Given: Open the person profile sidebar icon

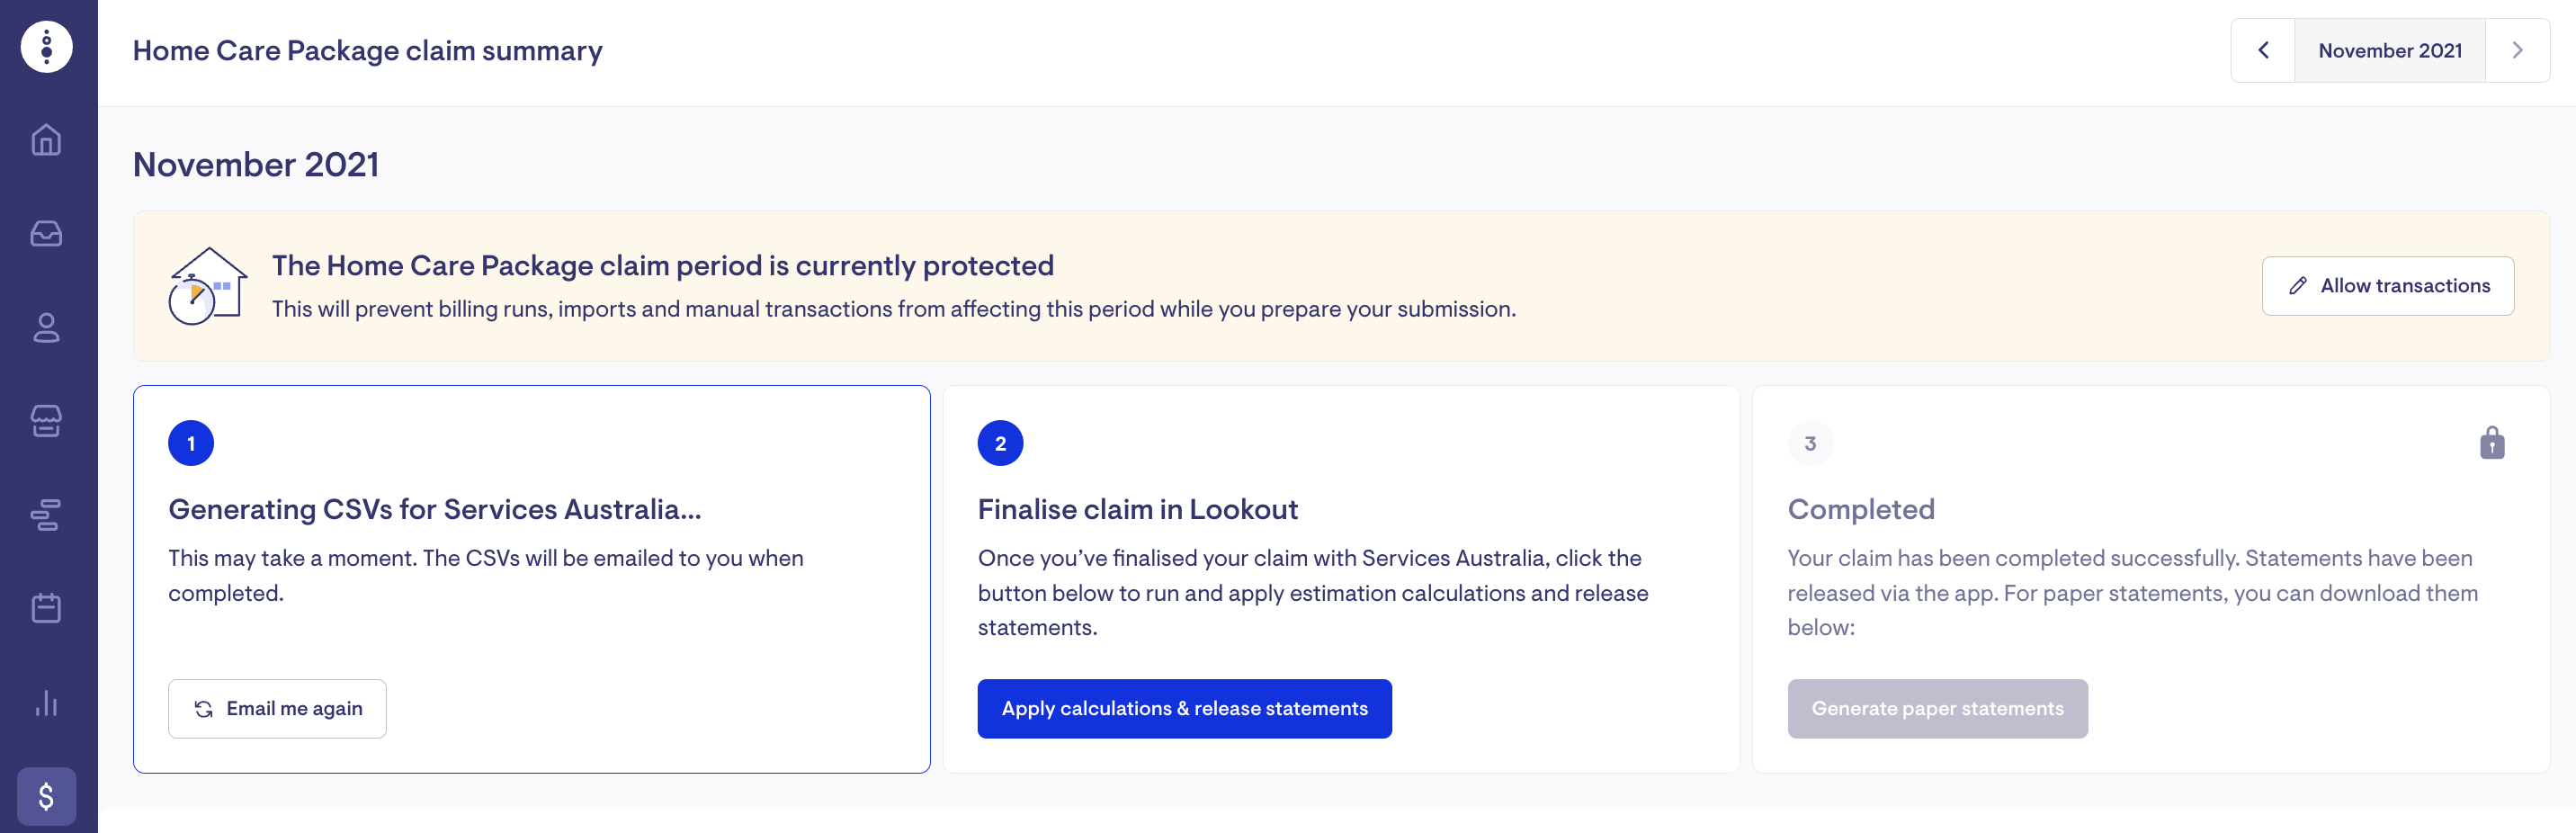Looking at the screenshot, I should tap(47, 328).
